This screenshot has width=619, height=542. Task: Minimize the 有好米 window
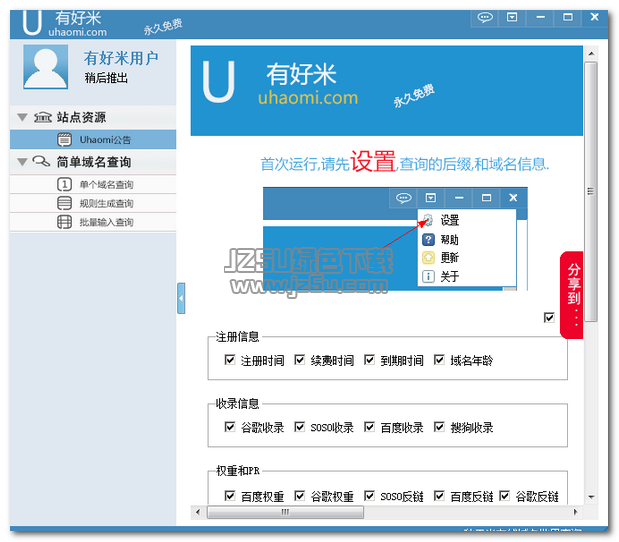click(x=540, y=17)
